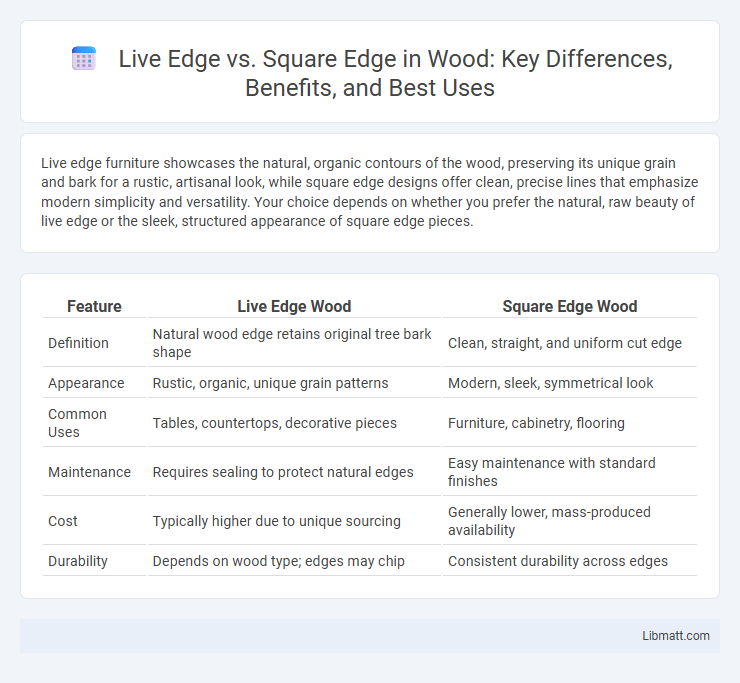Click 'Depends on wood type; edges may chip'
The width and height of the screenshot is (740, 683).
click(x=278, y=561)
